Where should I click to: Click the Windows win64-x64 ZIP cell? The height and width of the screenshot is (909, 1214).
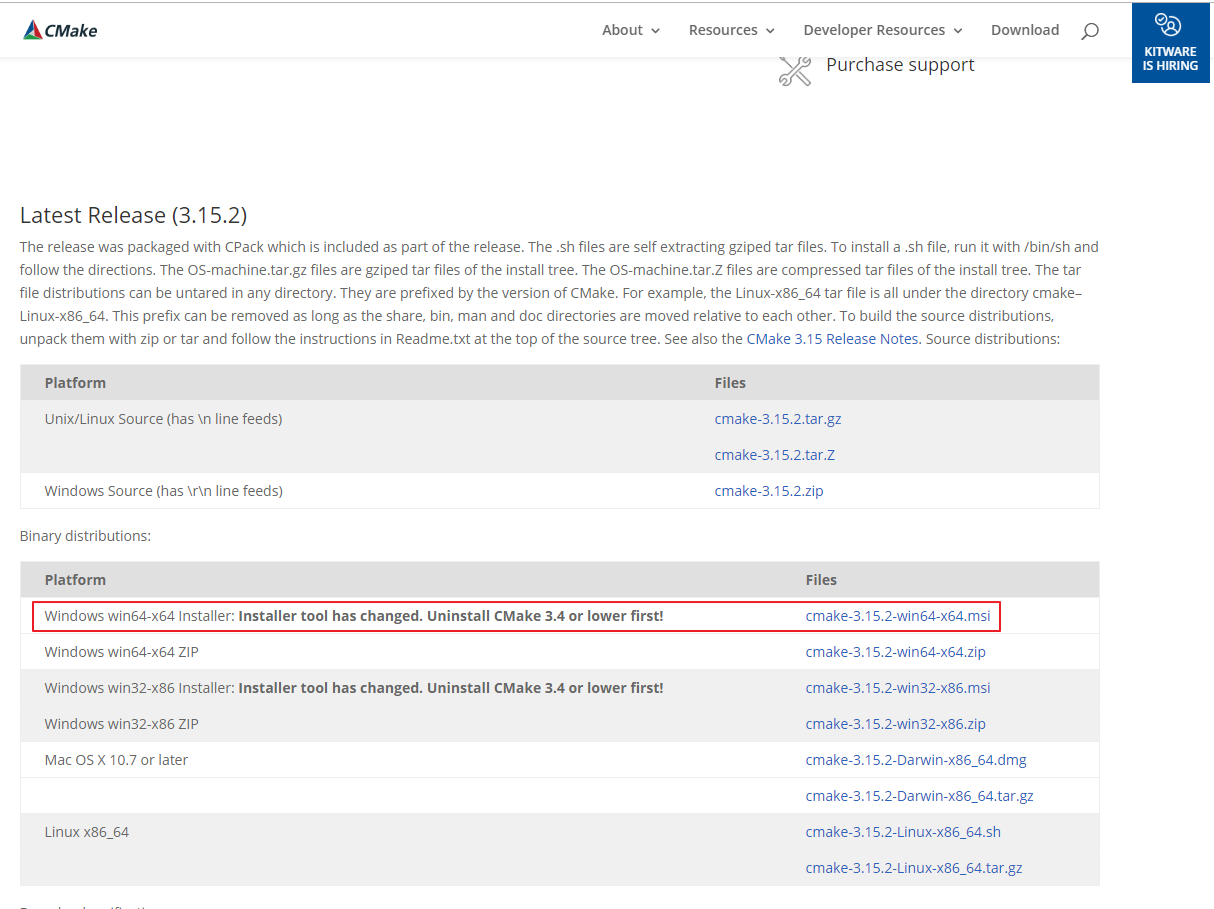[x=121, y=652]
